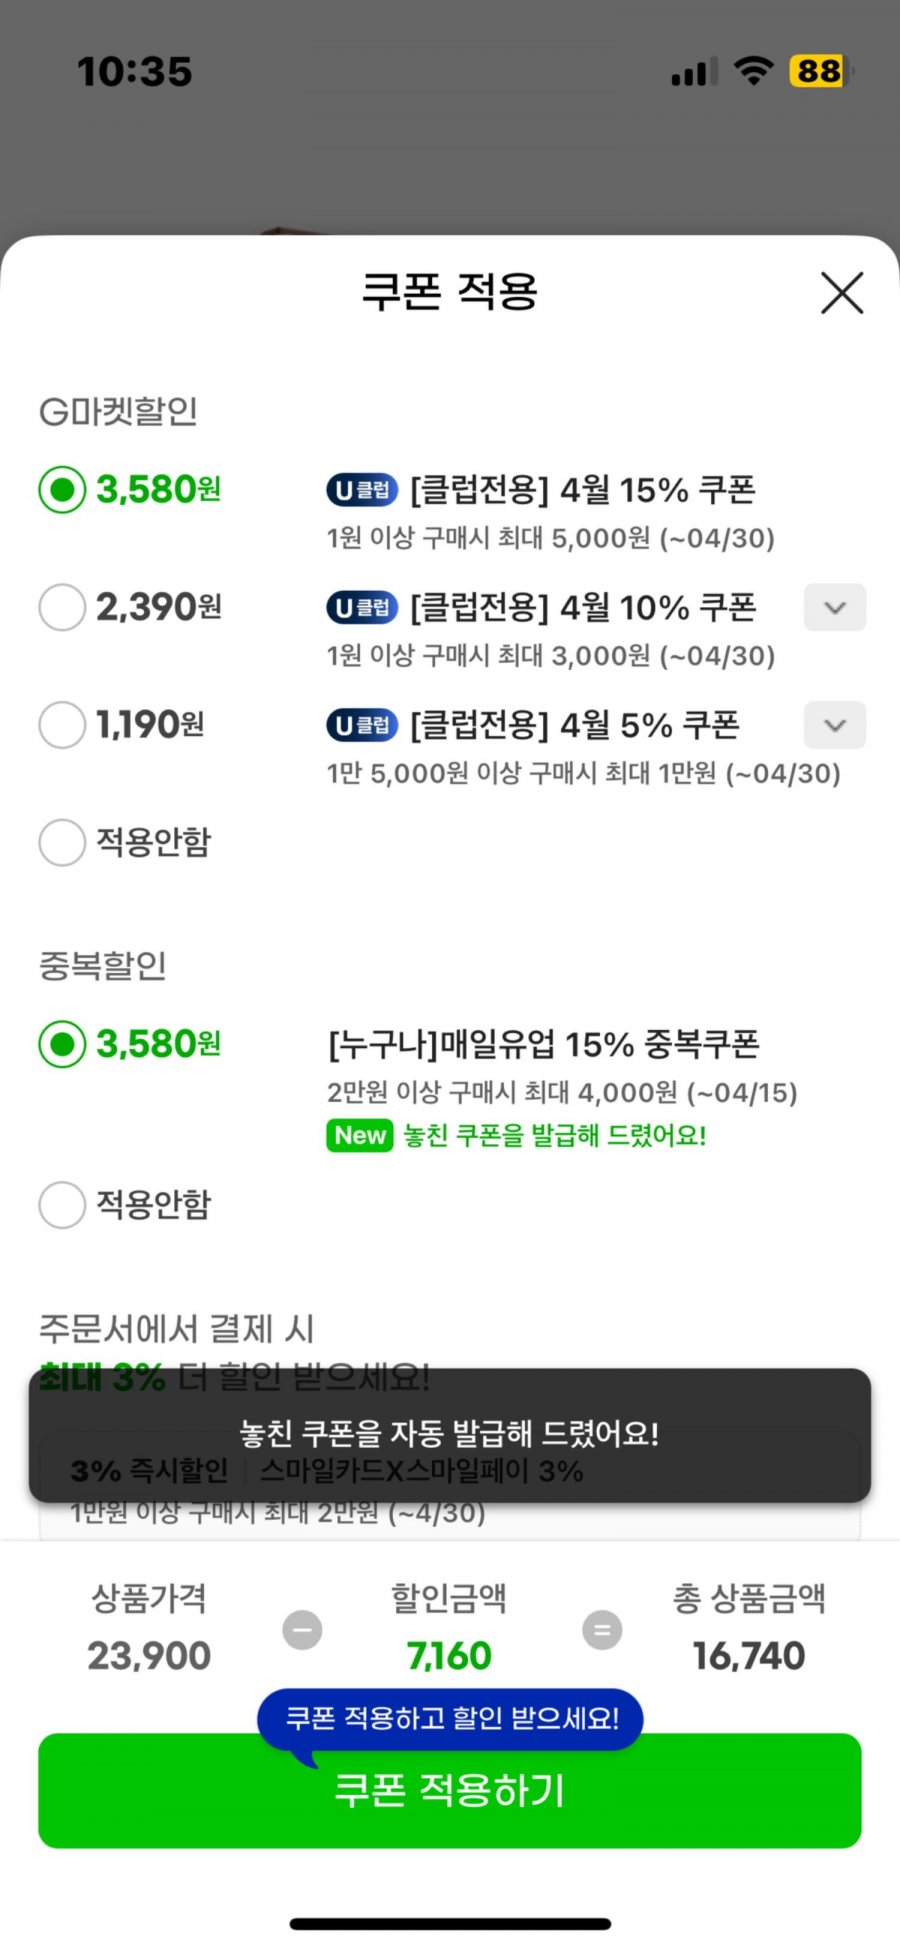Tap the Wi-Fi icon in status bar

tap(754, 70)
